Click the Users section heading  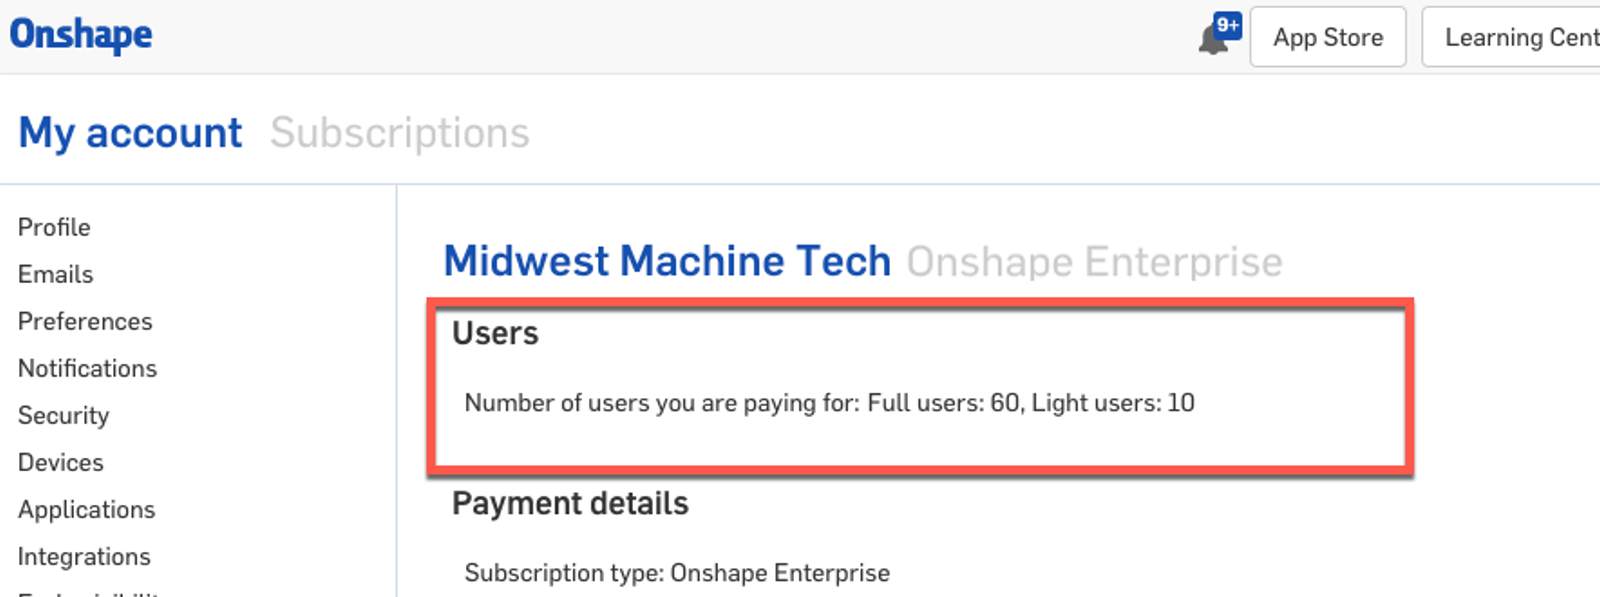[495, 333]
